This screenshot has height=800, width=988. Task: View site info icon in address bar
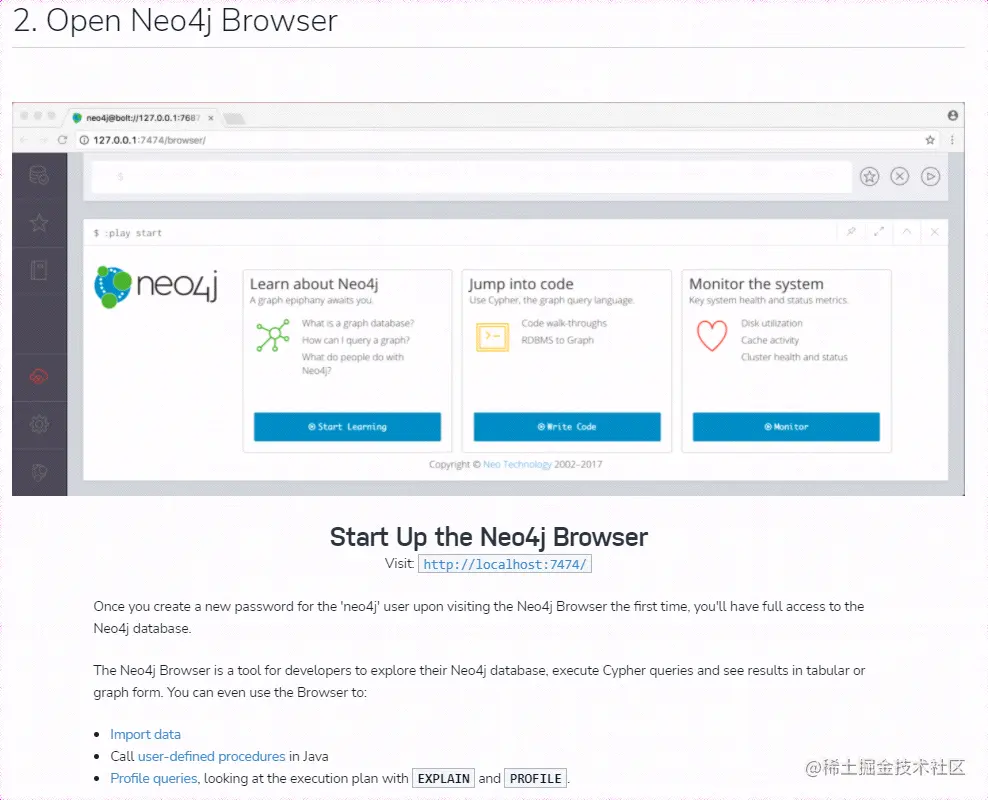(84, 140)
